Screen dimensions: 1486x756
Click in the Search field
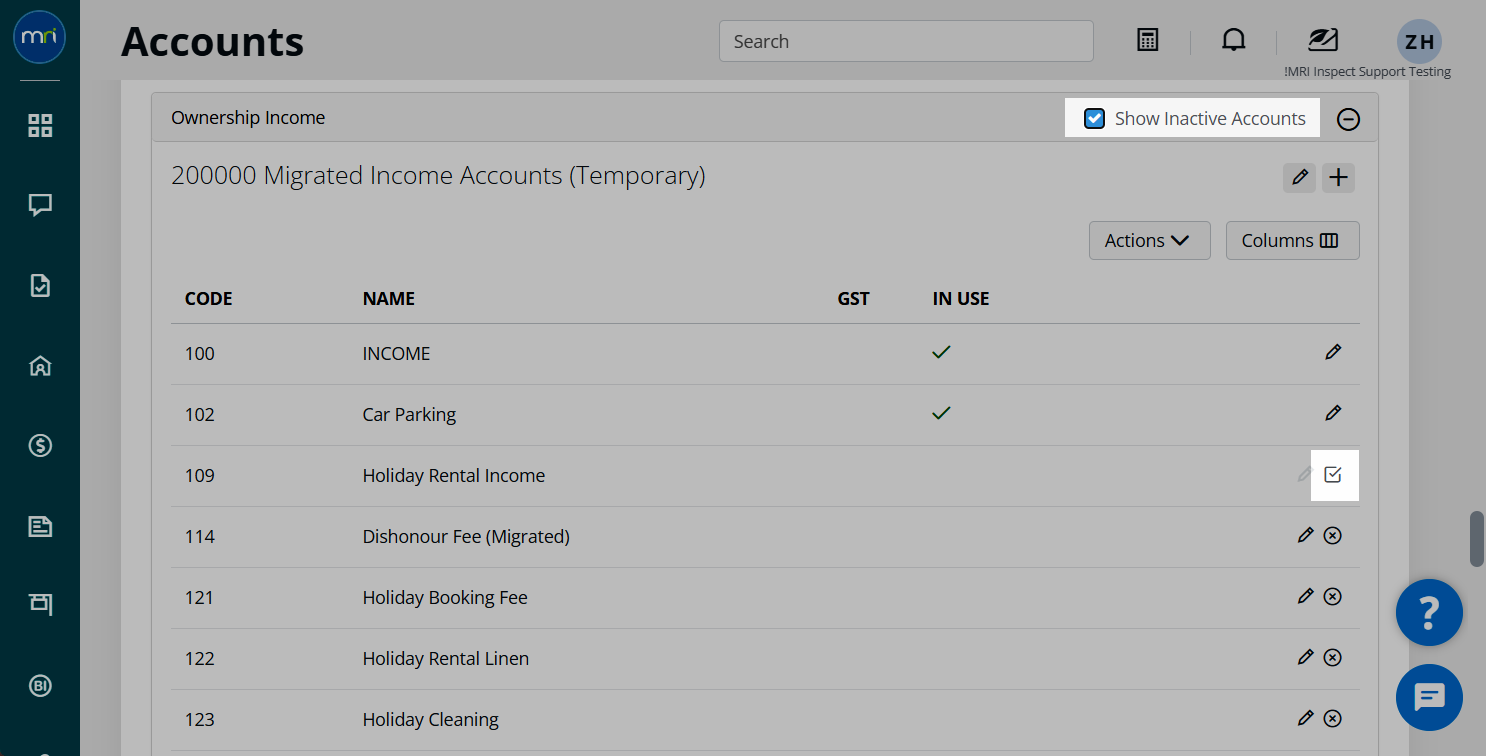pyautogui.click(x=906, y=41)
